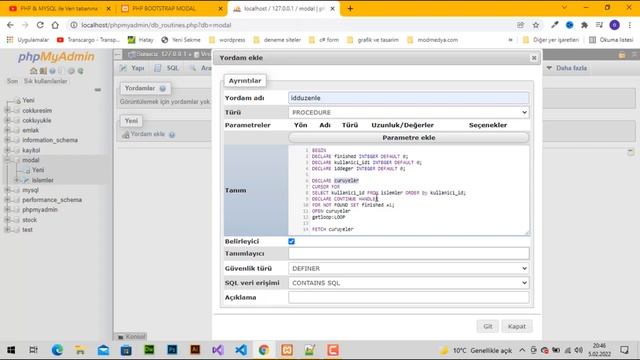Image resolution: width=640 pixels, height=360 pixels.
Task: Focus the Yordam adı input field
Action: (409, 98)
